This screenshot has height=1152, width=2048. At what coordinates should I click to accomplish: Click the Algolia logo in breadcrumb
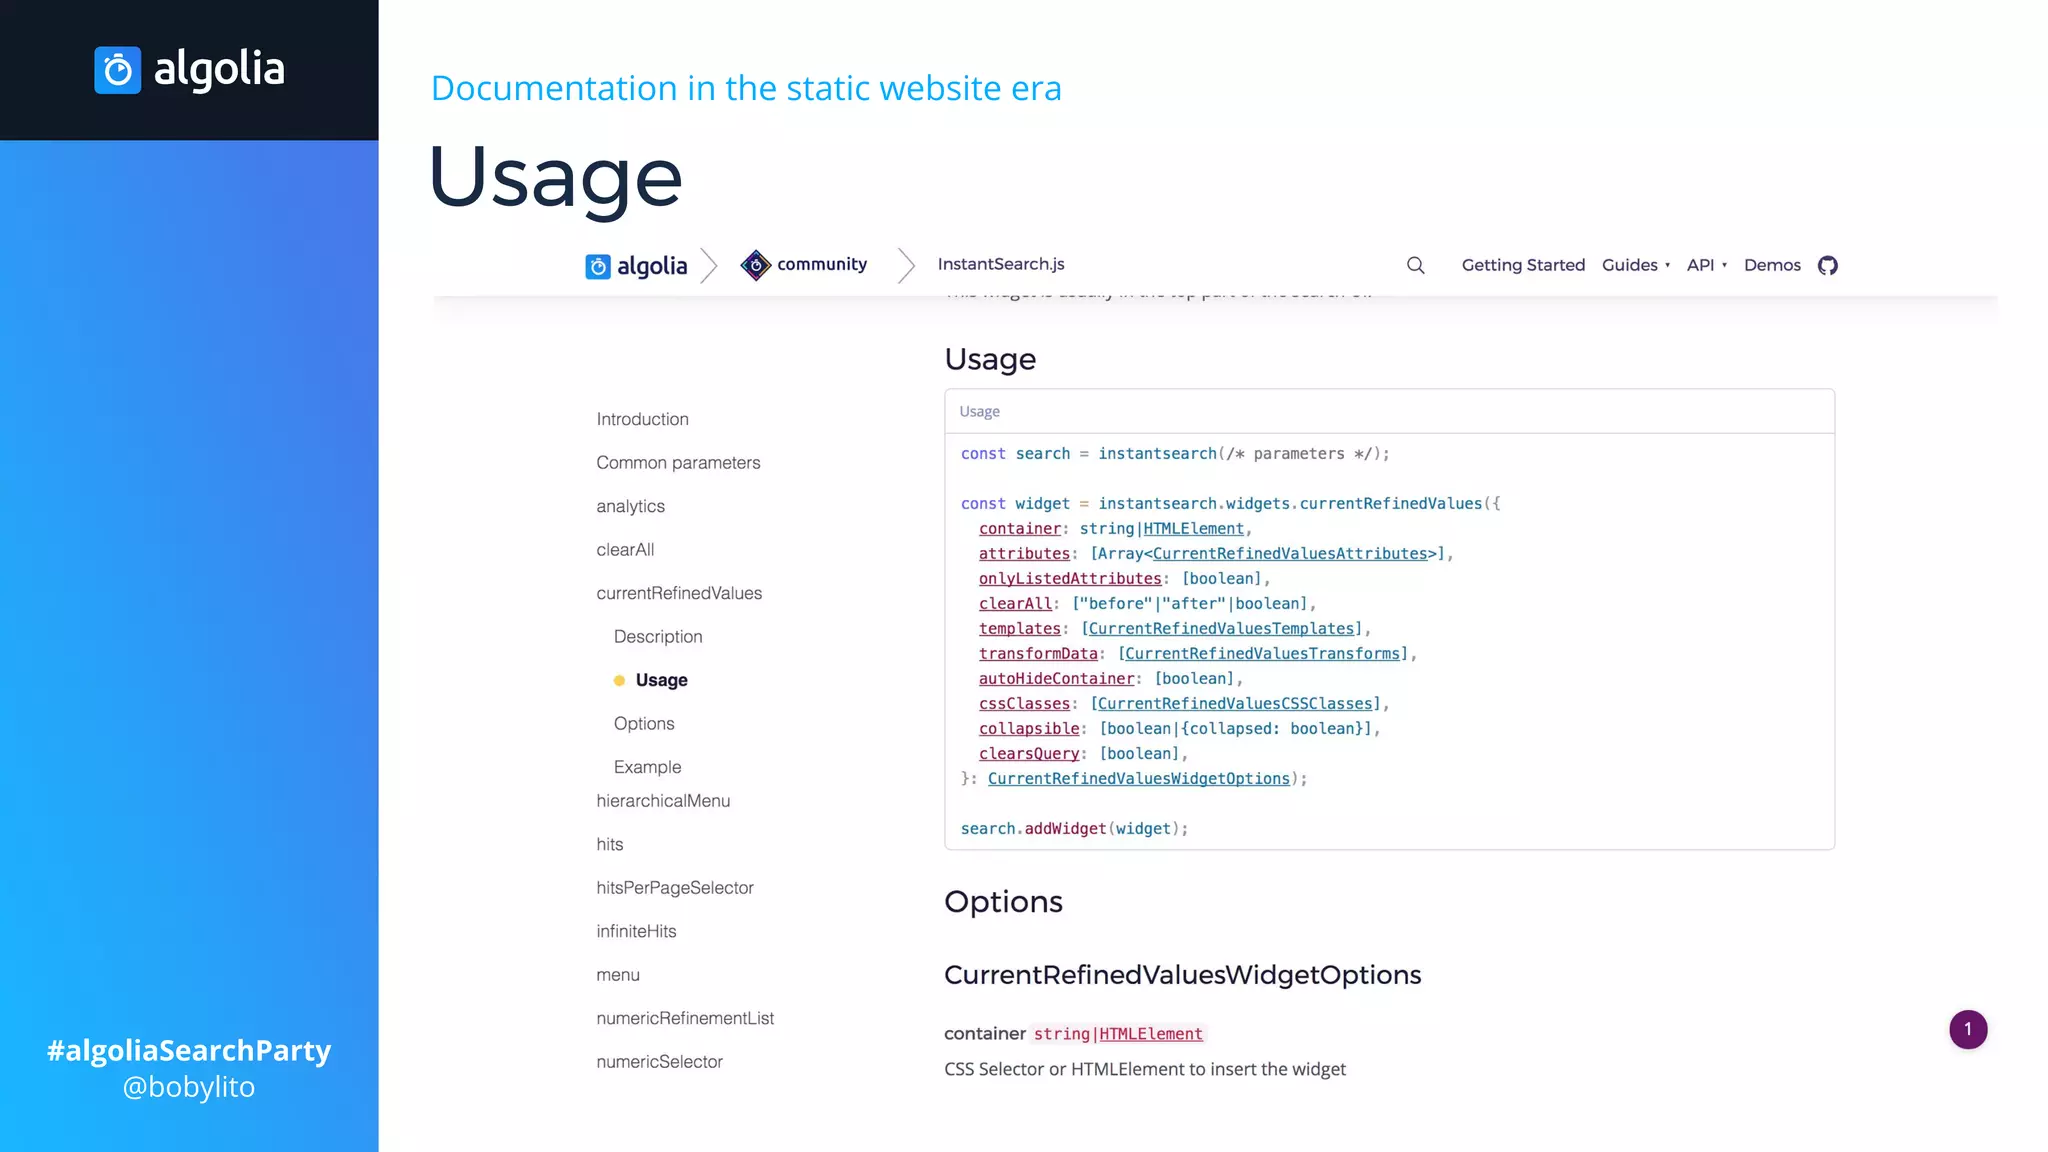click(x=636, y=266)
